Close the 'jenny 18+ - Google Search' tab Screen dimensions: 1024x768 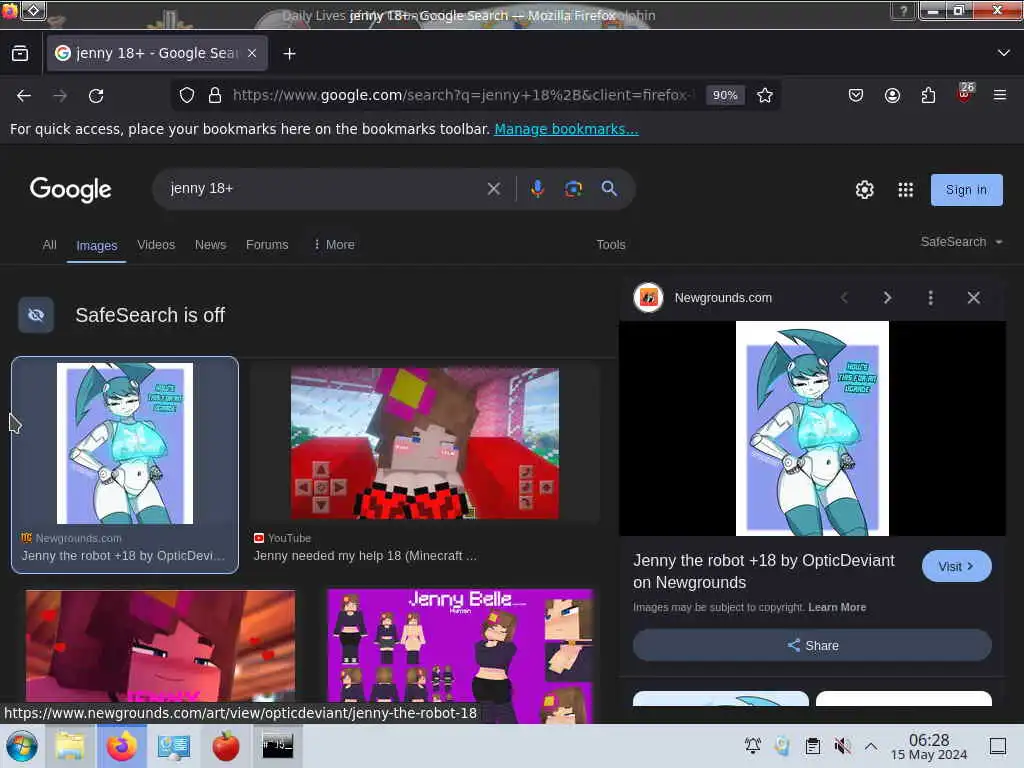[252, 54]
